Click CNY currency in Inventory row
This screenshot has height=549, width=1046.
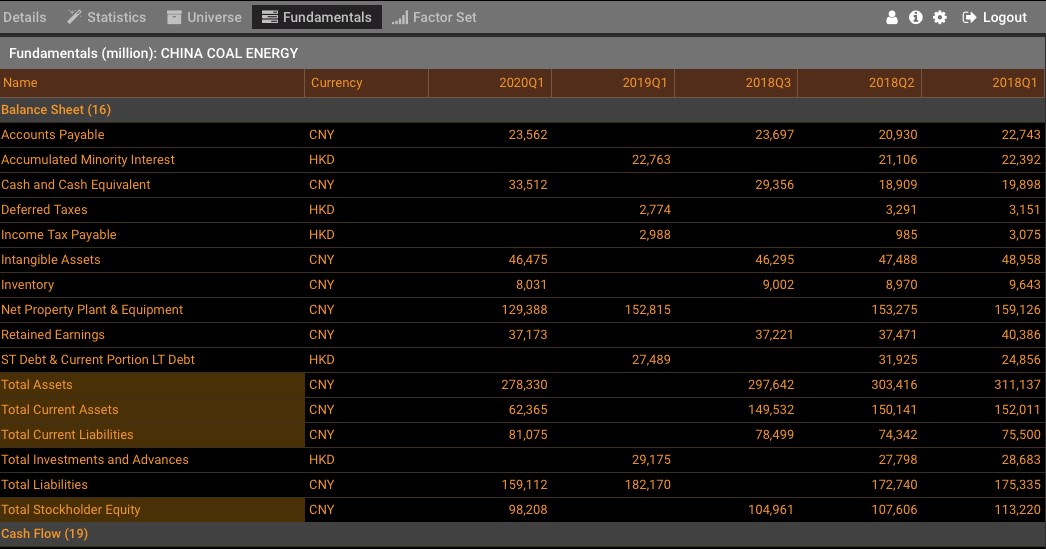click(x=322, y=285)
